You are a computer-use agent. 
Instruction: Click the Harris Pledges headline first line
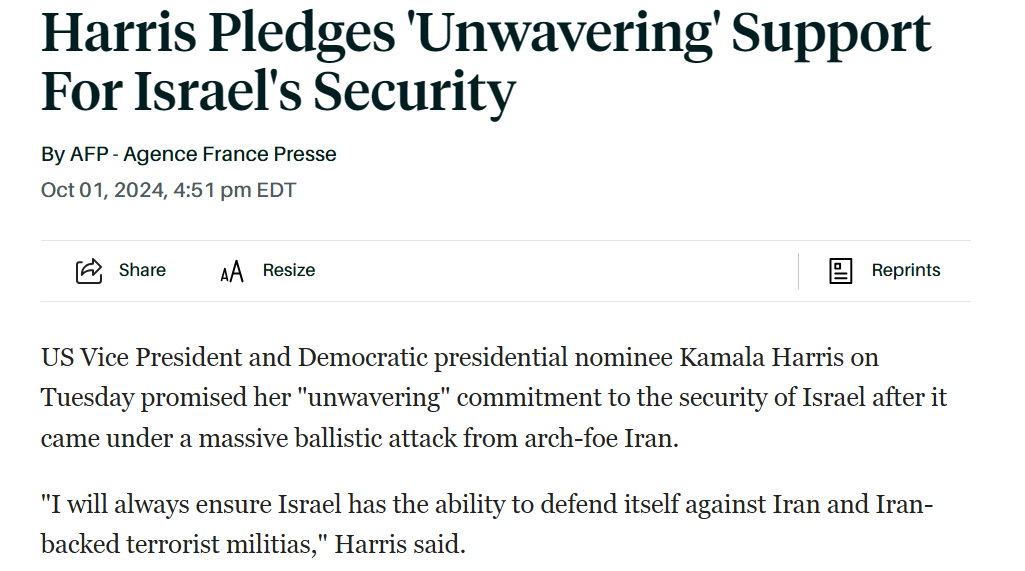(x=486, y=33)
